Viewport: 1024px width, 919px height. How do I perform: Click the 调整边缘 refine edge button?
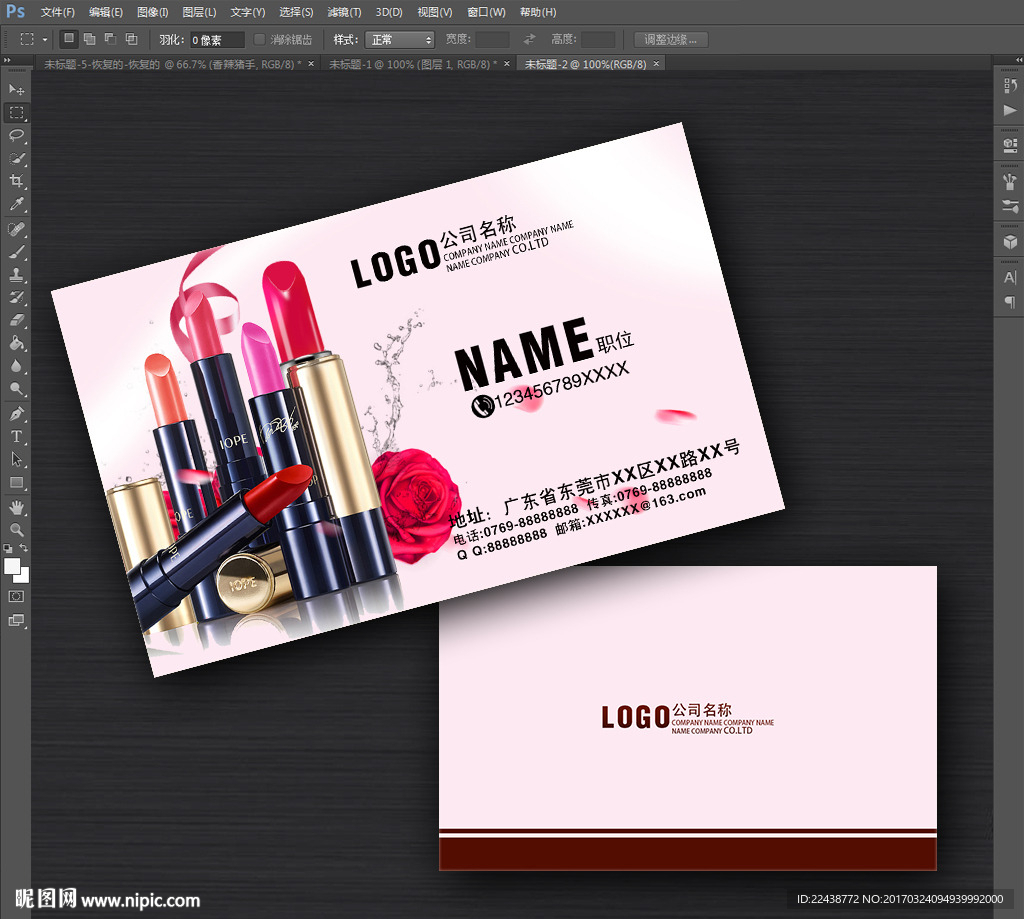click(671, 39)
